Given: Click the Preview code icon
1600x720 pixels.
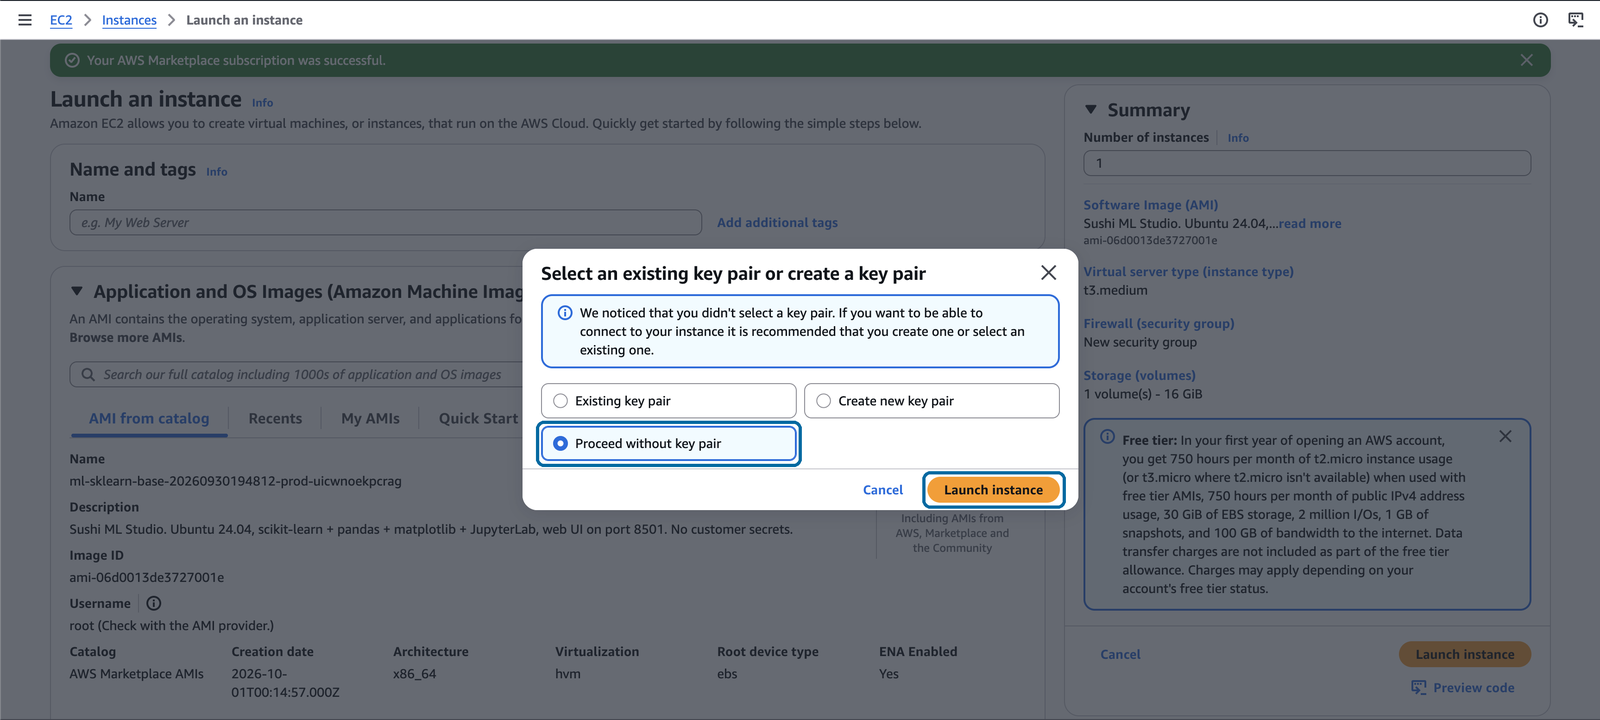Looking at the screenshot, I should [x=1419, y=688].
